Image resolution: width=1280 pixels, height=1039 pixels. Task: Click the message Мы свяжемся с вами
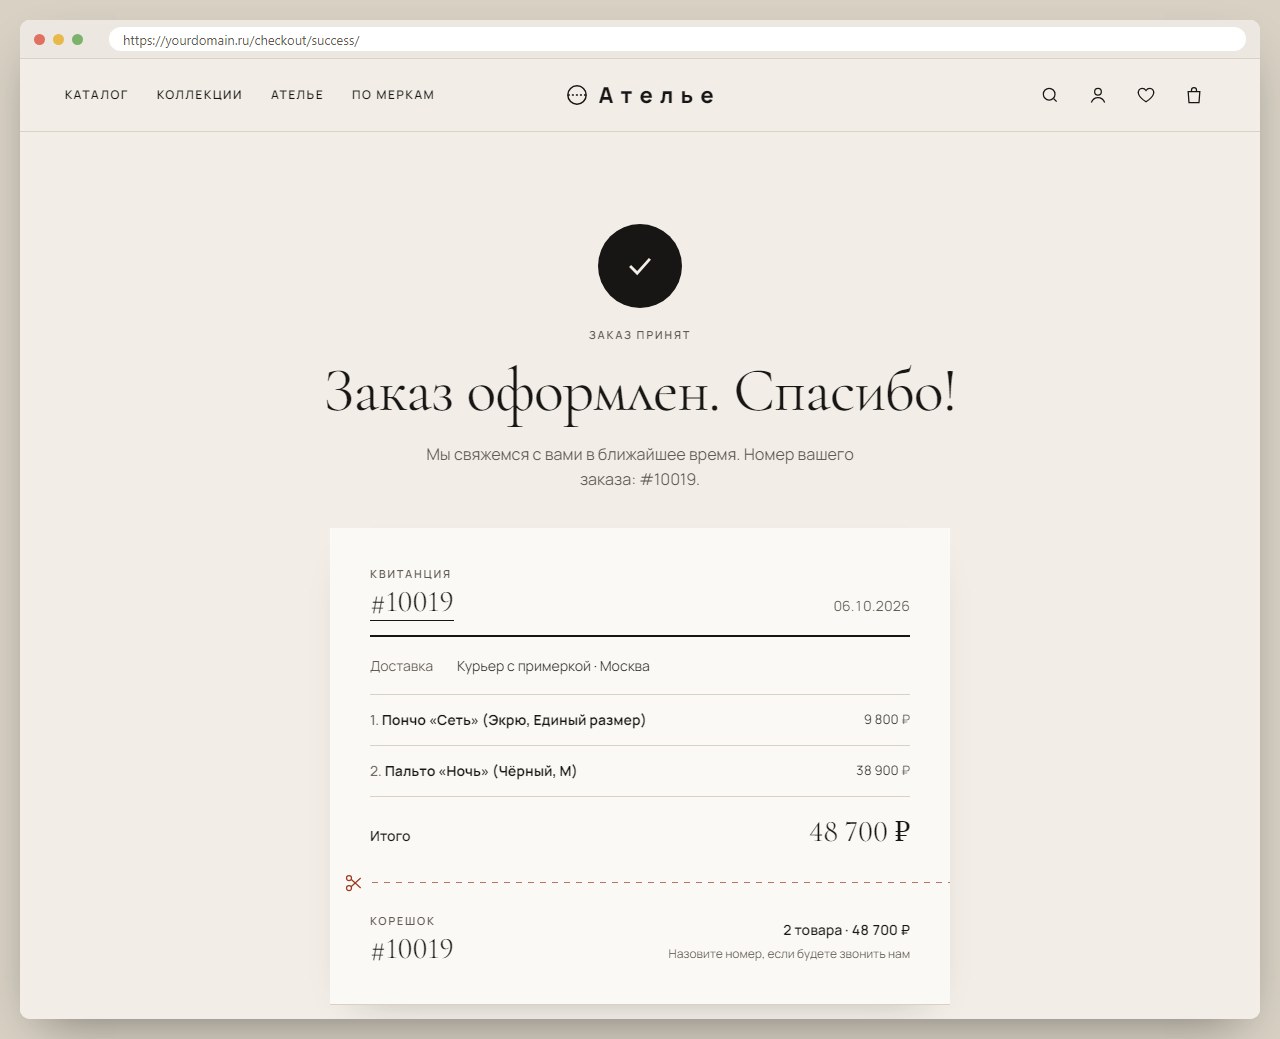(x=640, y=467)
